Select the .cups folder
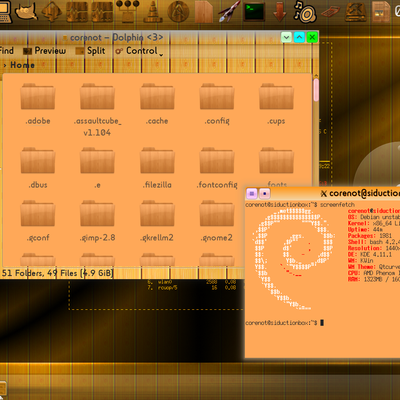The width and height of the screenshot is (400, 400). (x=276, y=104)
